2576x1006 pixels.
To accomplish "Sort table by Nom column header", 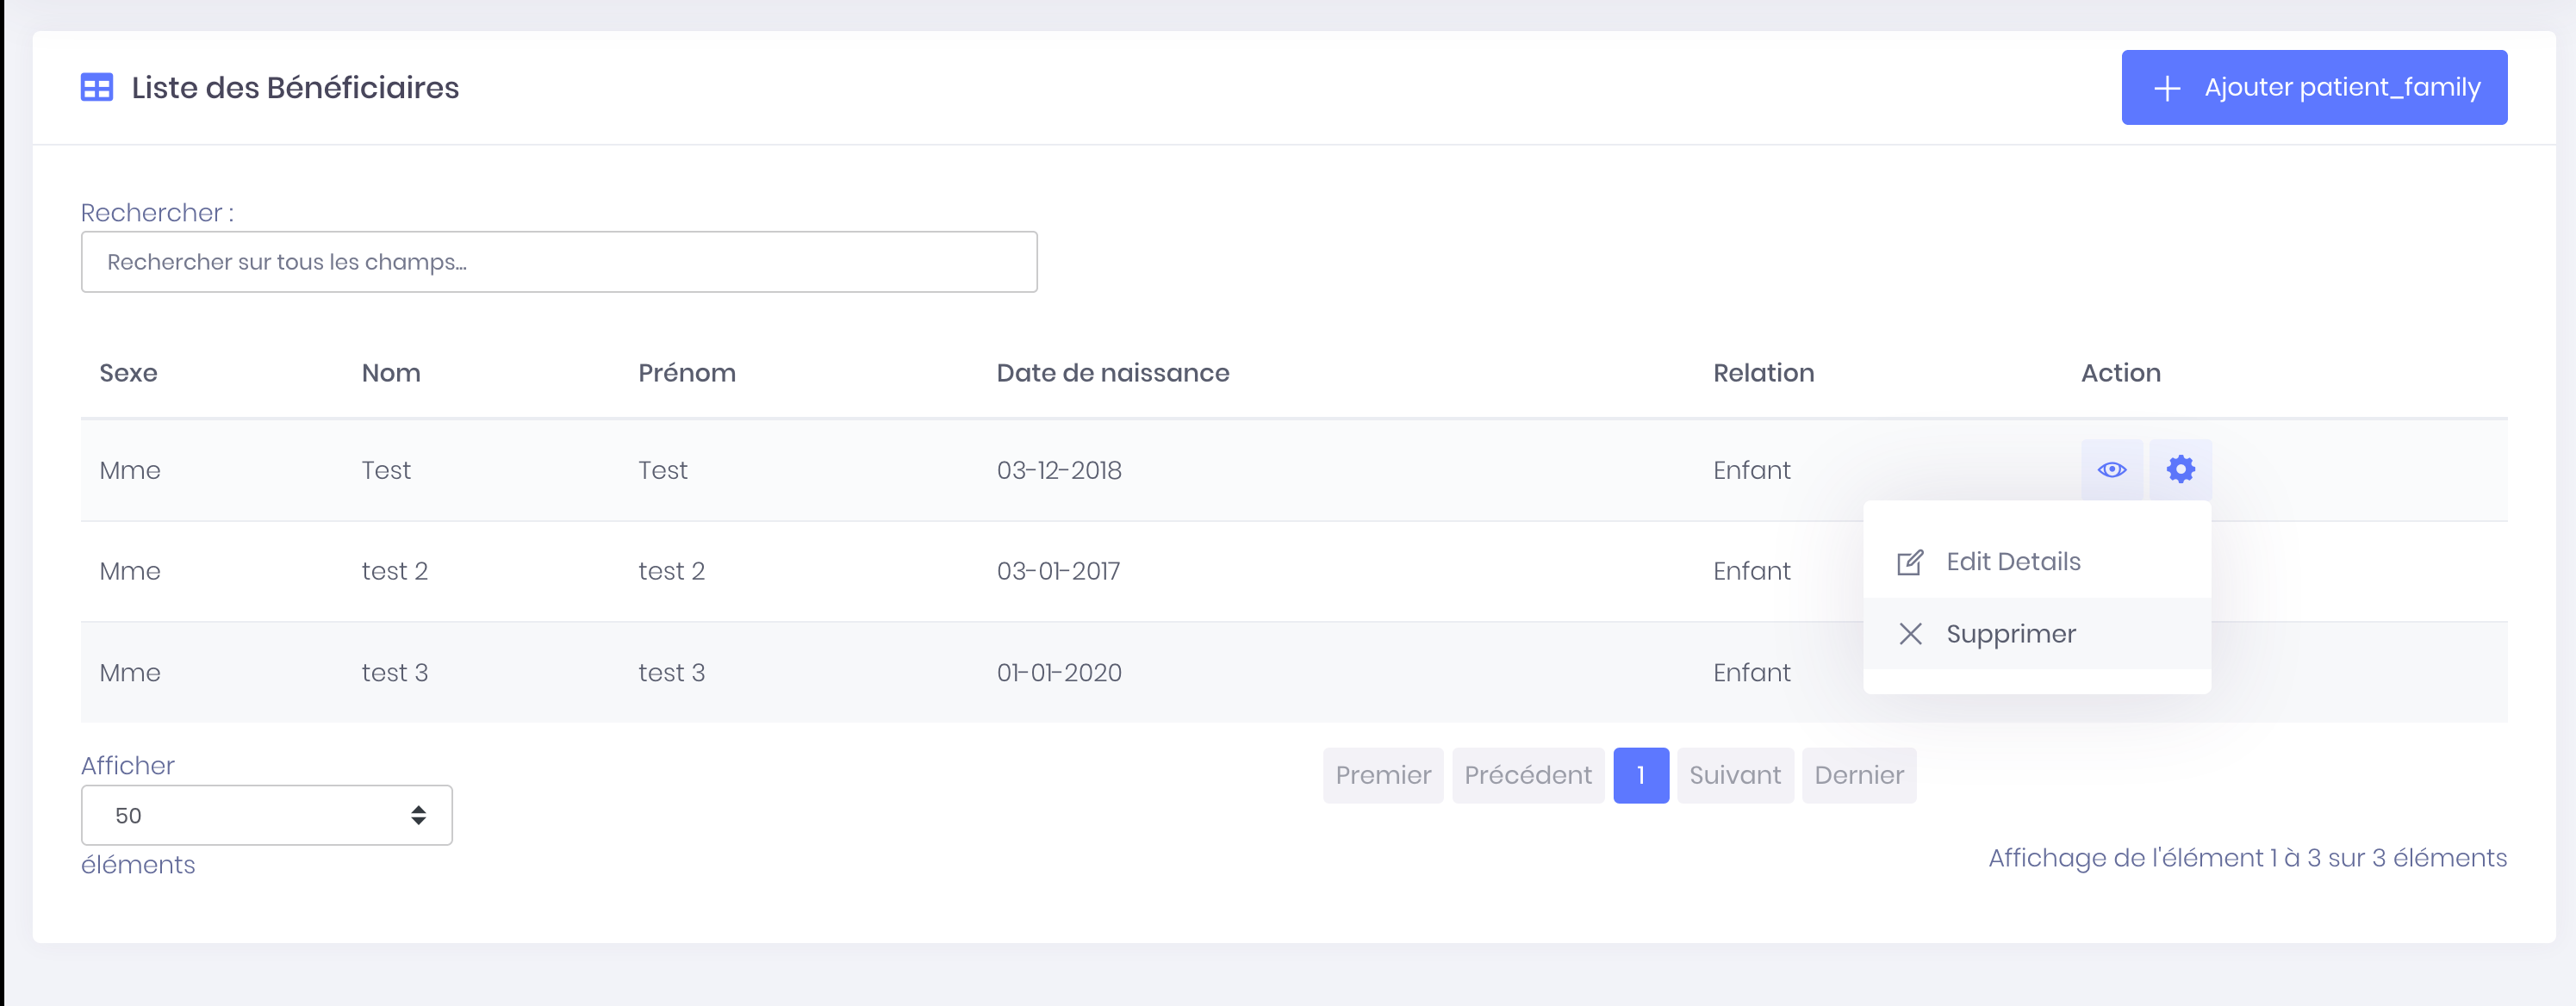I will (390, 373).
